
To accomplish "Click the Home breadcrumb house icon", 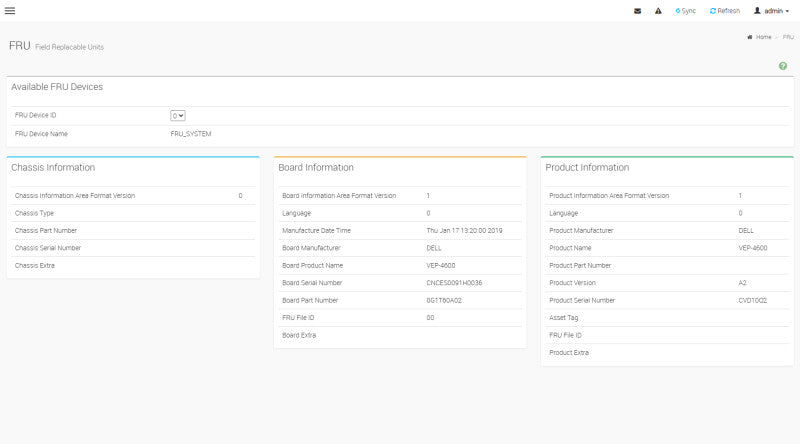I will [x=749, y=37].
